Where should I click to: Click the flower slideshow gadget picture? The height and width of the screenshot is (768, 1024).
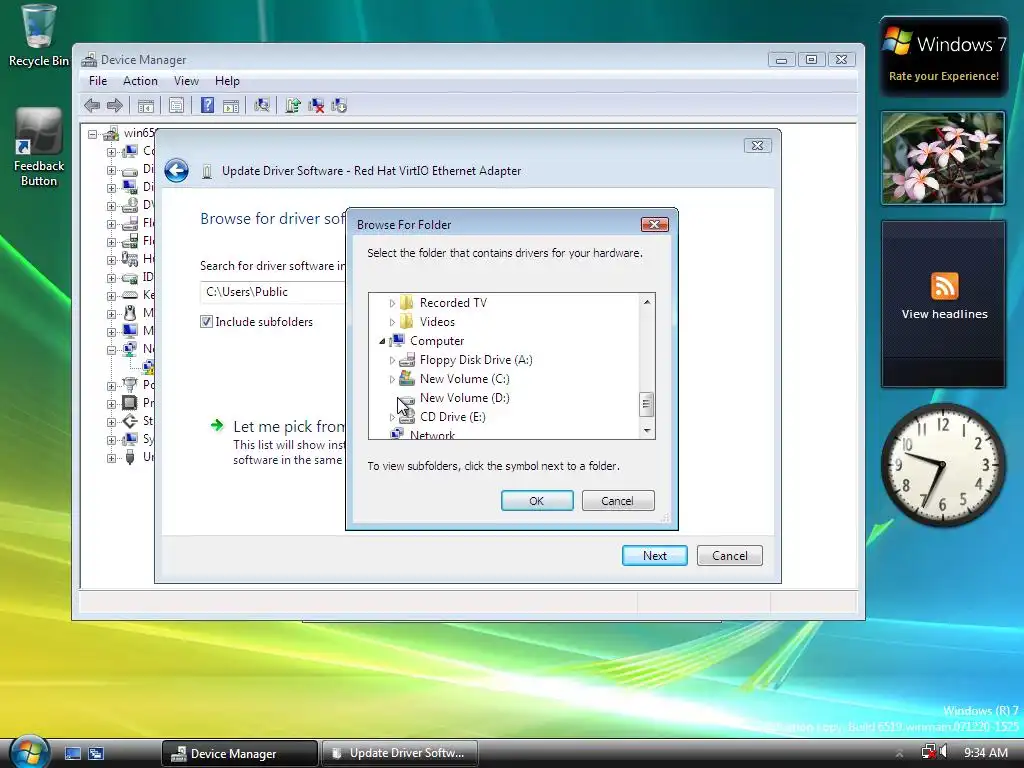943,158
